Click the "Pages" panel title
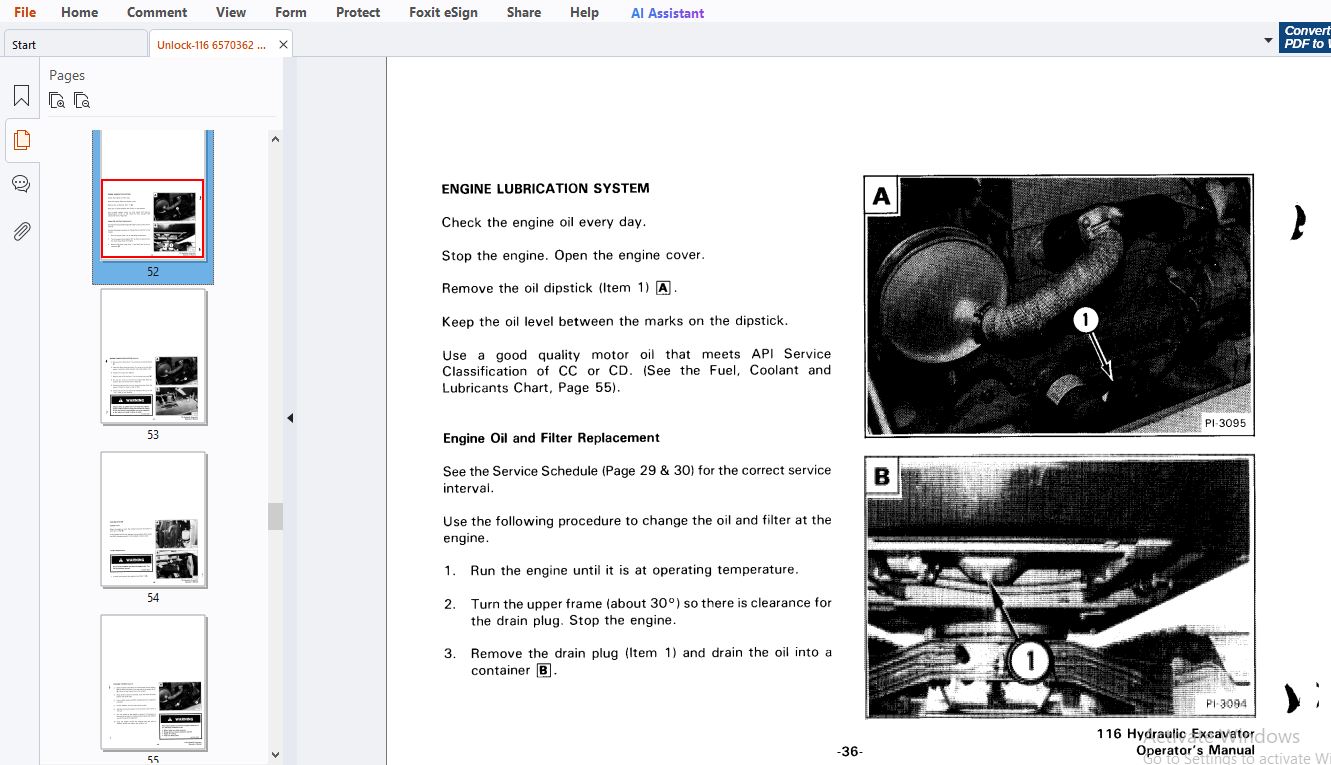This screenshot has height=765, width=1331. [x=67, y=75]
